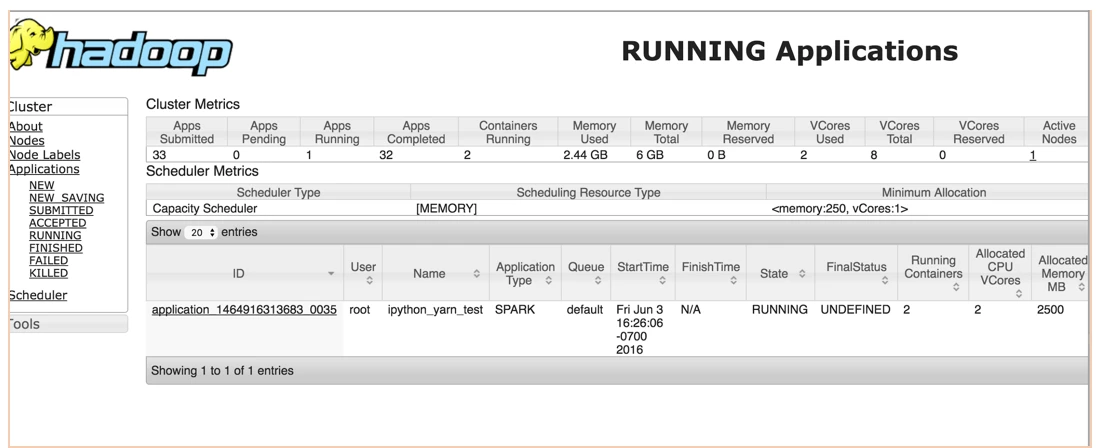Click the Apps Submitted header cell
1100x448 pixels.
(187, 133)
